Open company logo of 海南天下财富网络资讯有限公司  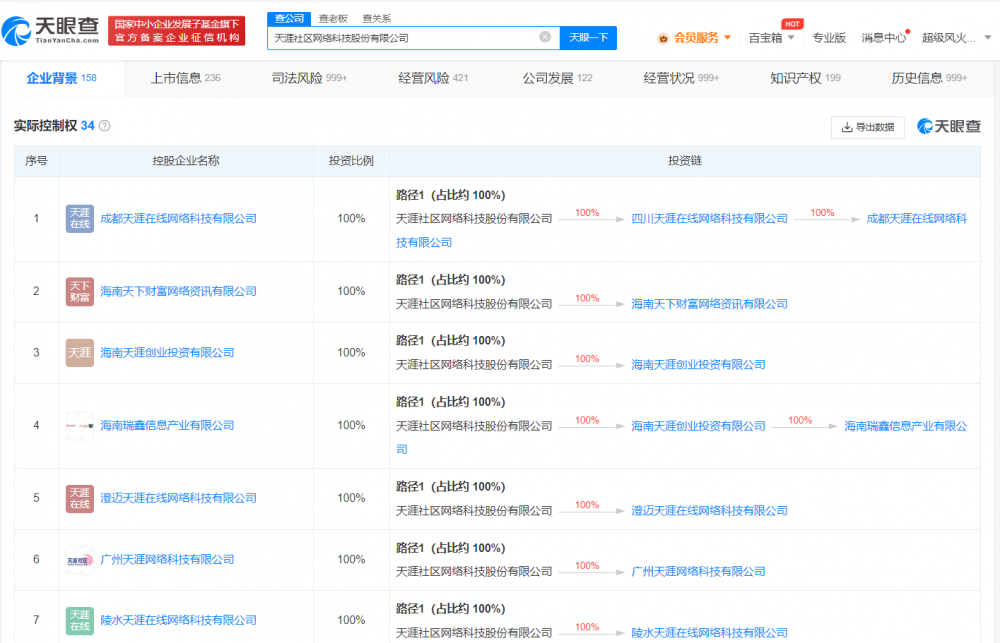pyautogui.click(x=80, y=292)
